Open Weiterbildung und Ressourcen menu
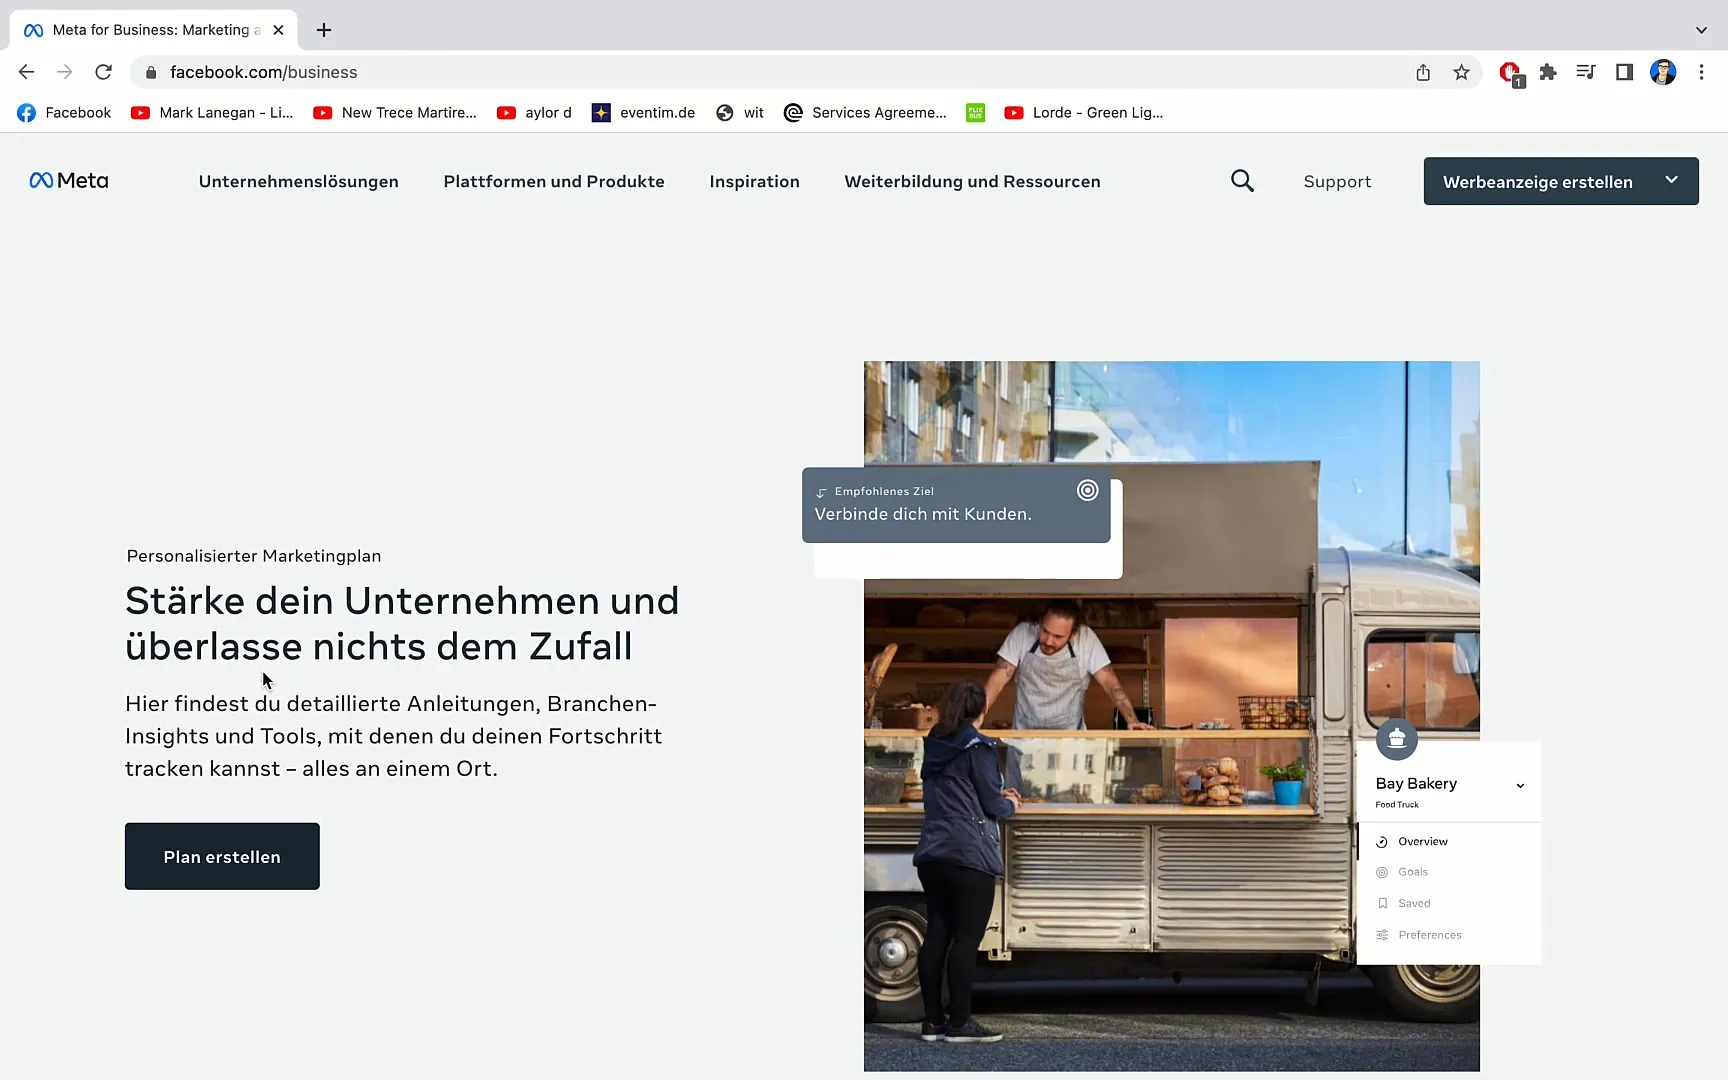Viewport: 1728px width, 1080px height. (972, 181)
